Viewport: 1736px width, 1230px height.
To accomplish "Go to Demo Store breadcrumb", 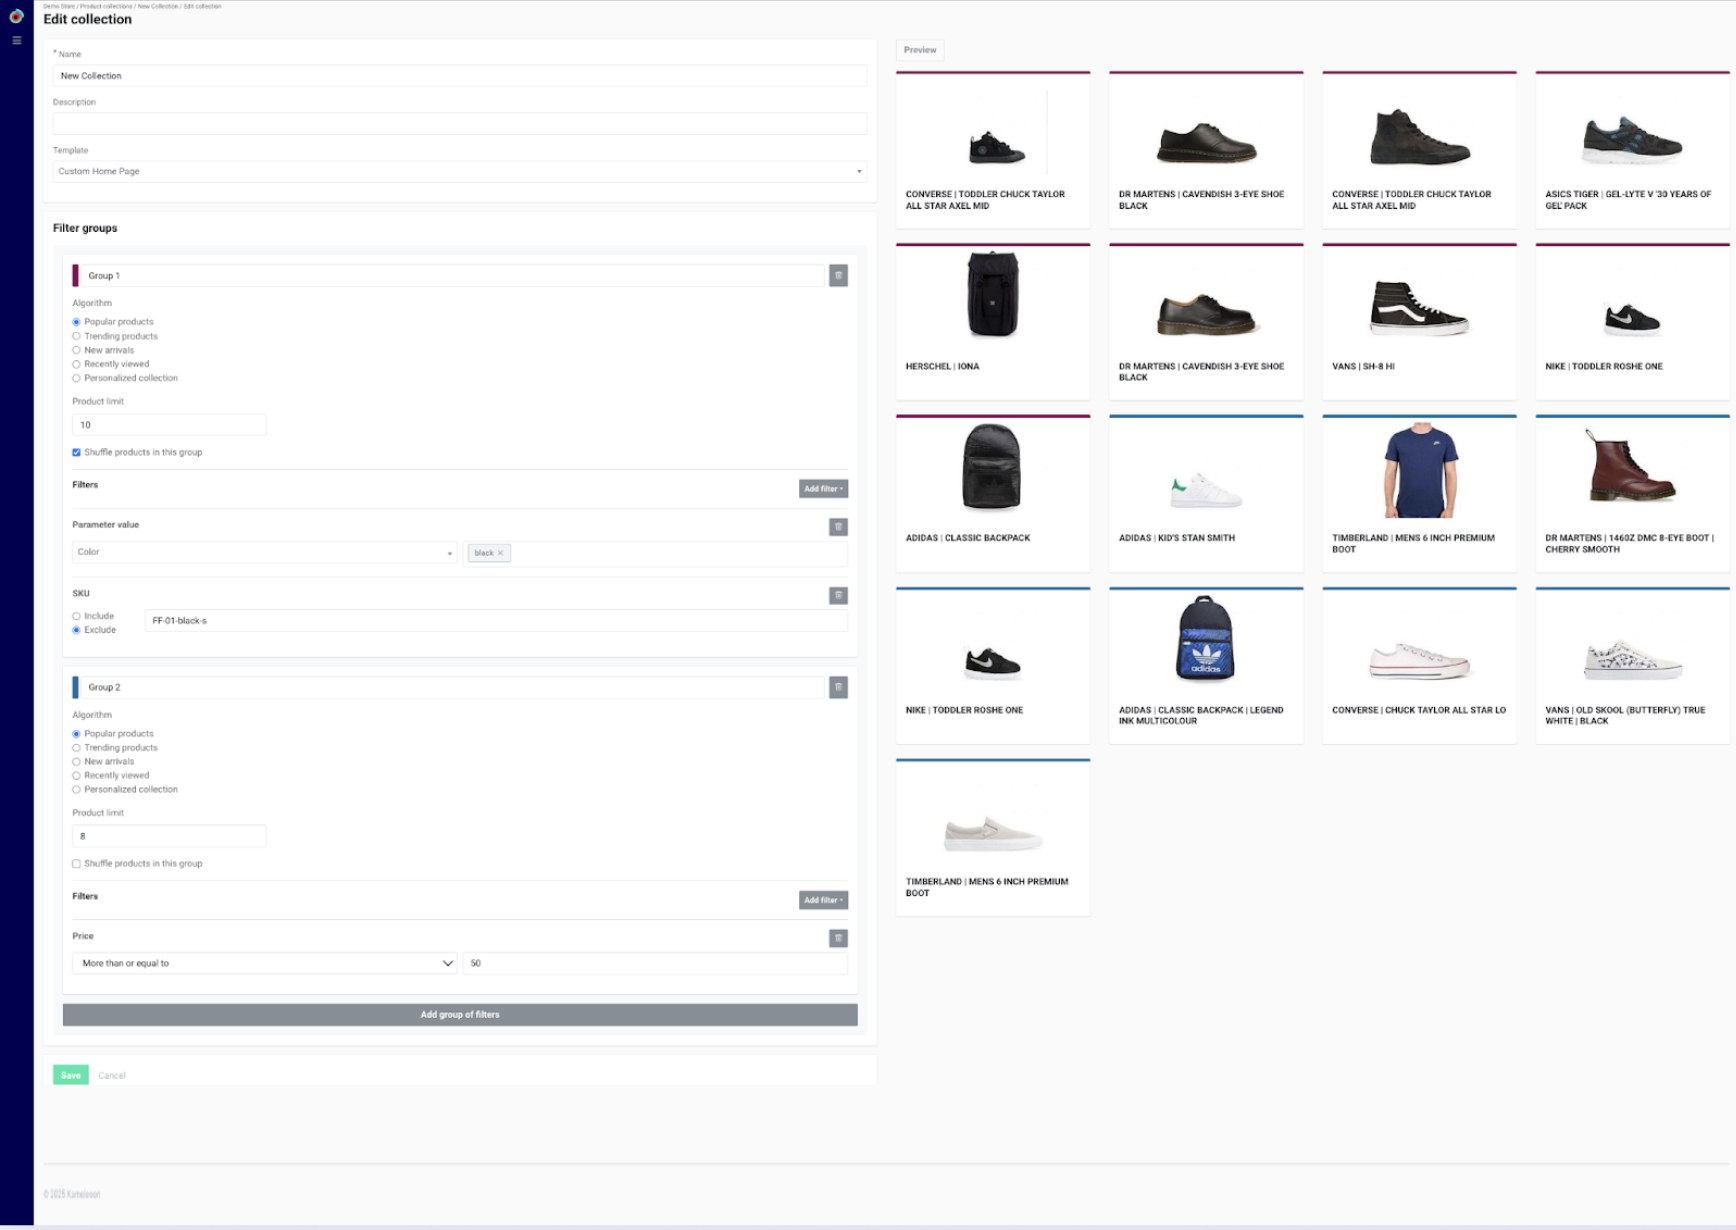I will point(59,6).
